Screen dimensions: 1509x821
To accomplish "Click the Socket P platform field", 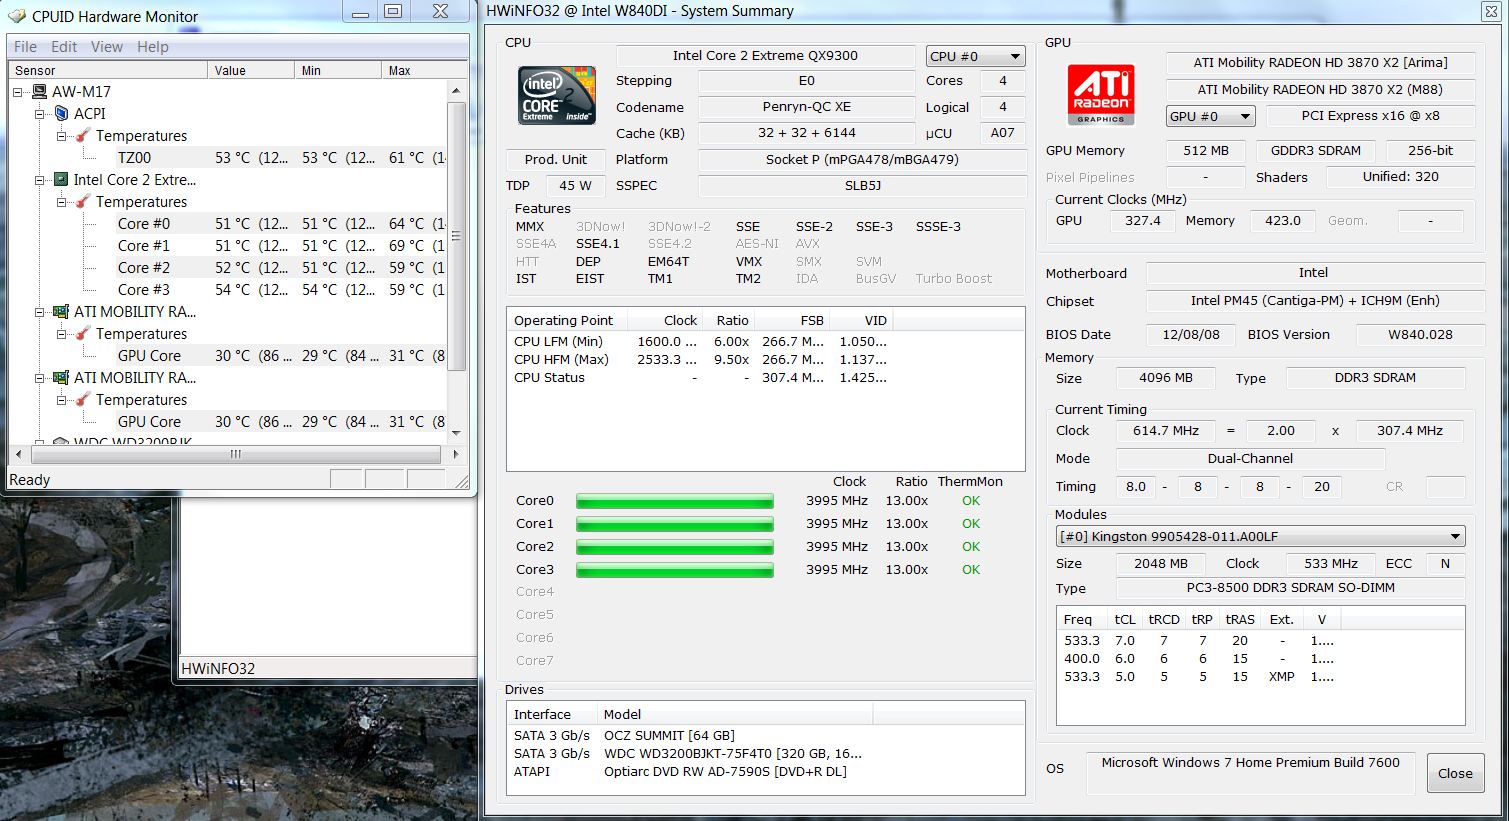I will (861, 160).
